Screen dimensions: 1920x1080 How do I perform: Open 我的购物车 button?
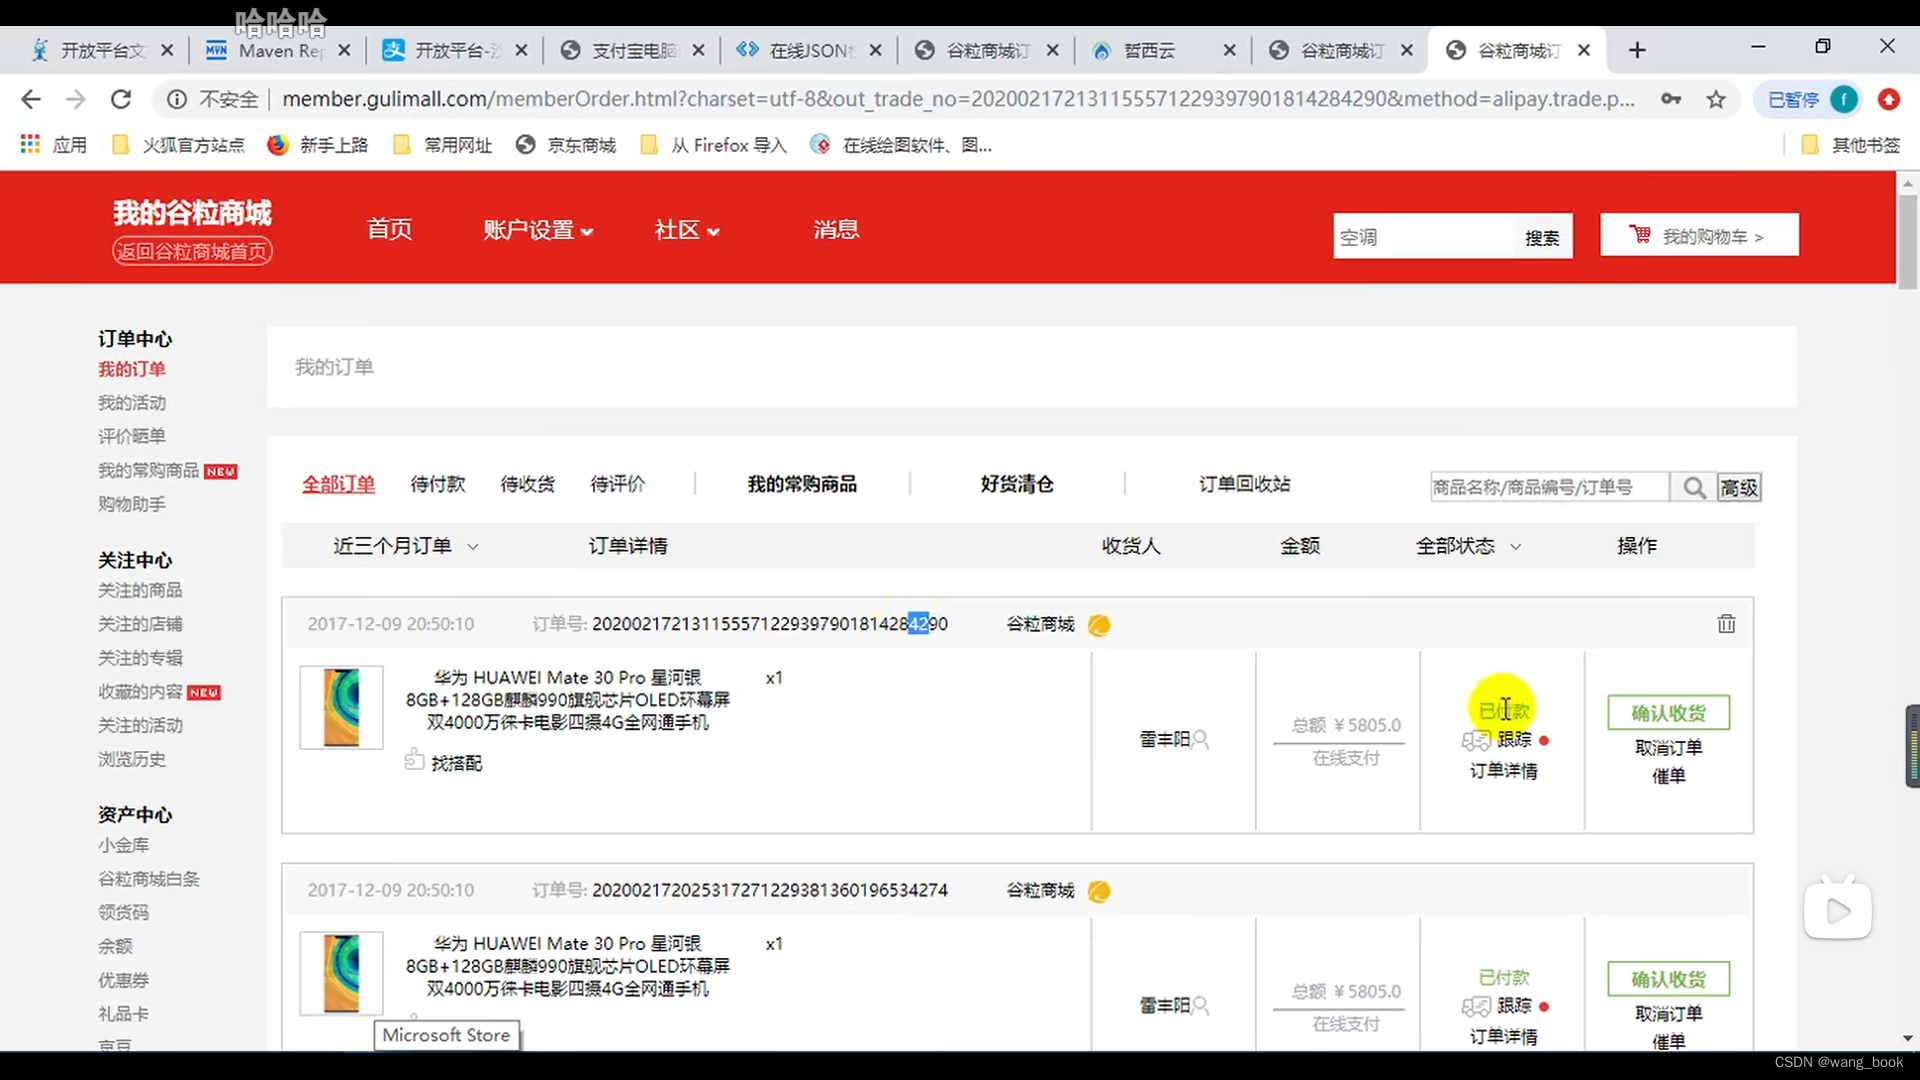[1699, 235]
